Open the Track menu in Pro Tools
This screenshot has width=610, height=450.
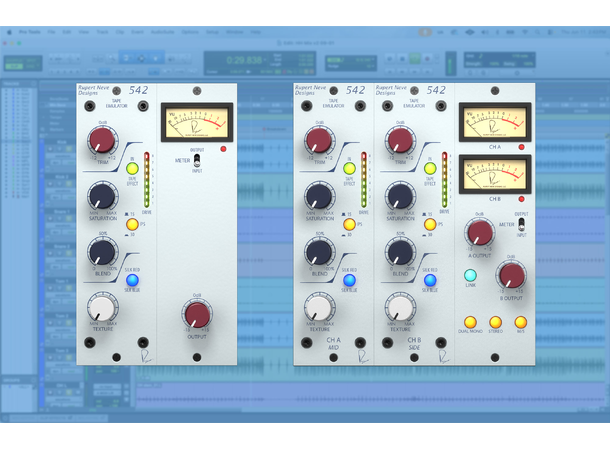102,32
